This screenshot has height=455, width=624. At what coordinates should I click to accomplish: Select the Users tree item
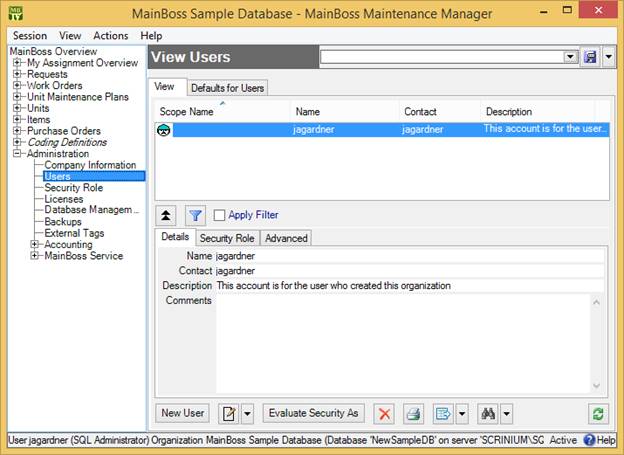94,176
